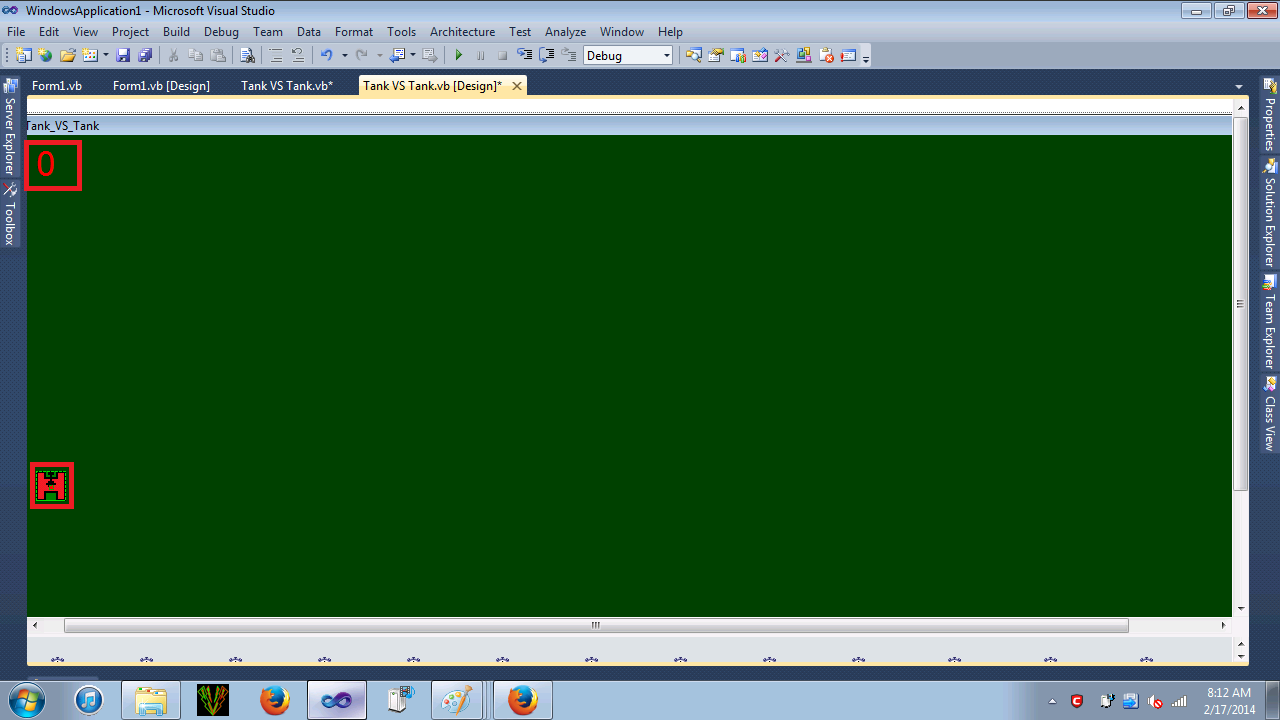Screen dimensions: 1280x720
Task: Click the Step Over icon
Action: click(x=547, y=56)
